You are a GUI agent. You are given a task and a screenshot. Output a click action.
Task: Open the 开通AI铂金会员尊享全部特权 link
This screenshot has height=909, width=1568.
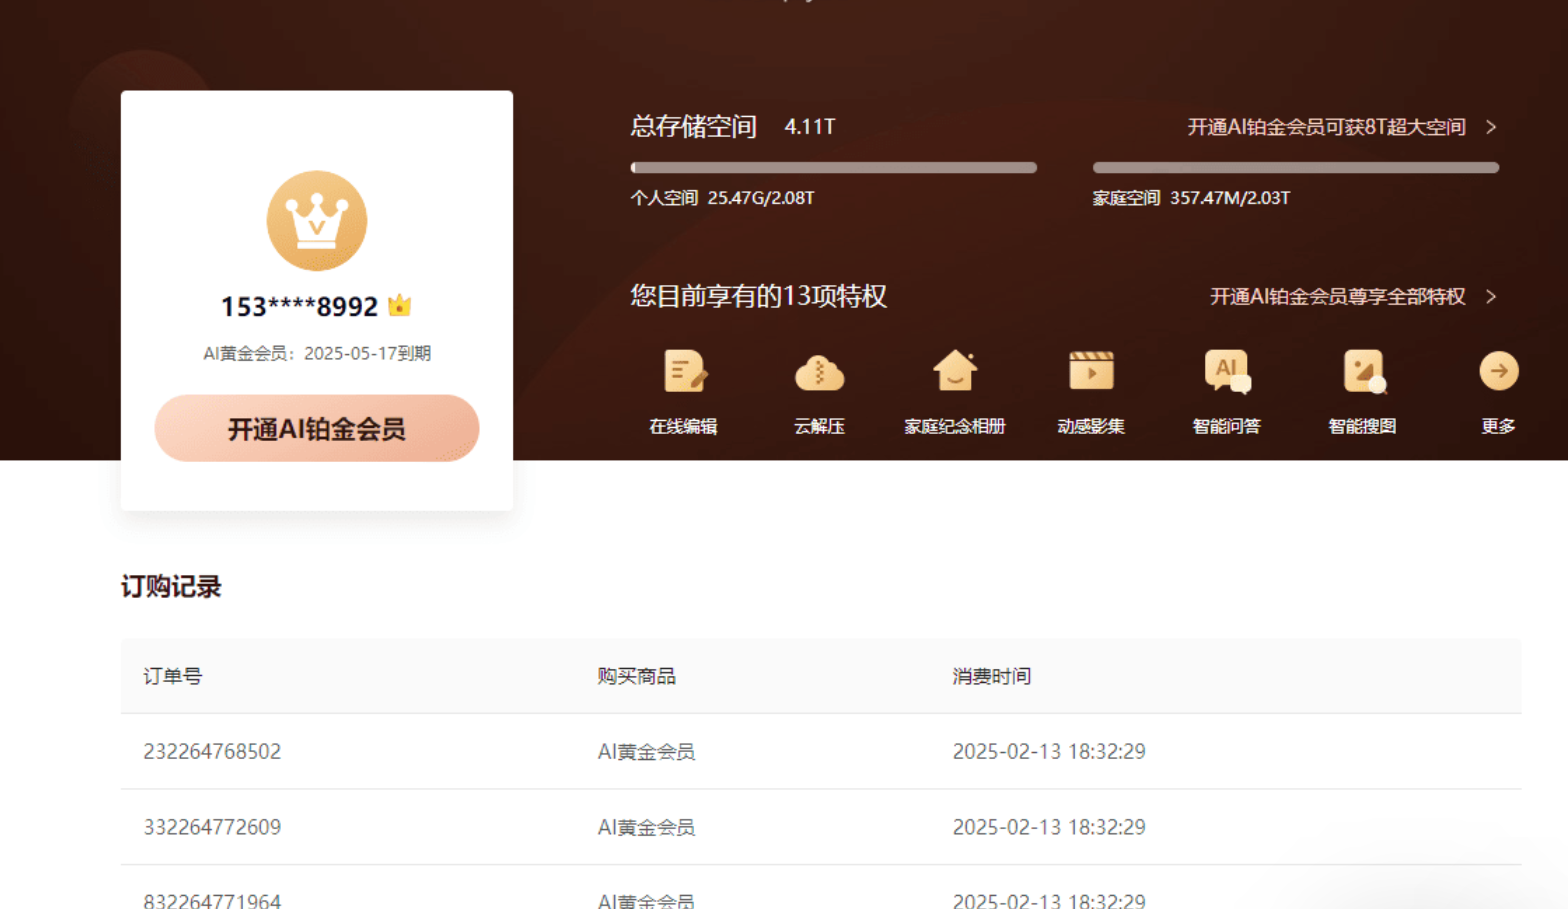[x=1337, y=297]
